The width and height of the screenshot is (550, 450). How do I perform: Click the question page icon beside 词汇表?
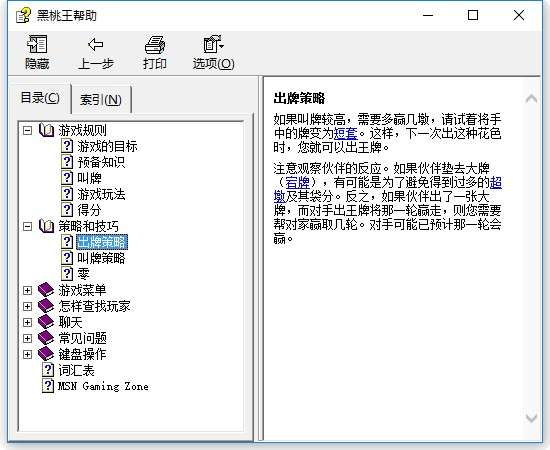[48, 370]
